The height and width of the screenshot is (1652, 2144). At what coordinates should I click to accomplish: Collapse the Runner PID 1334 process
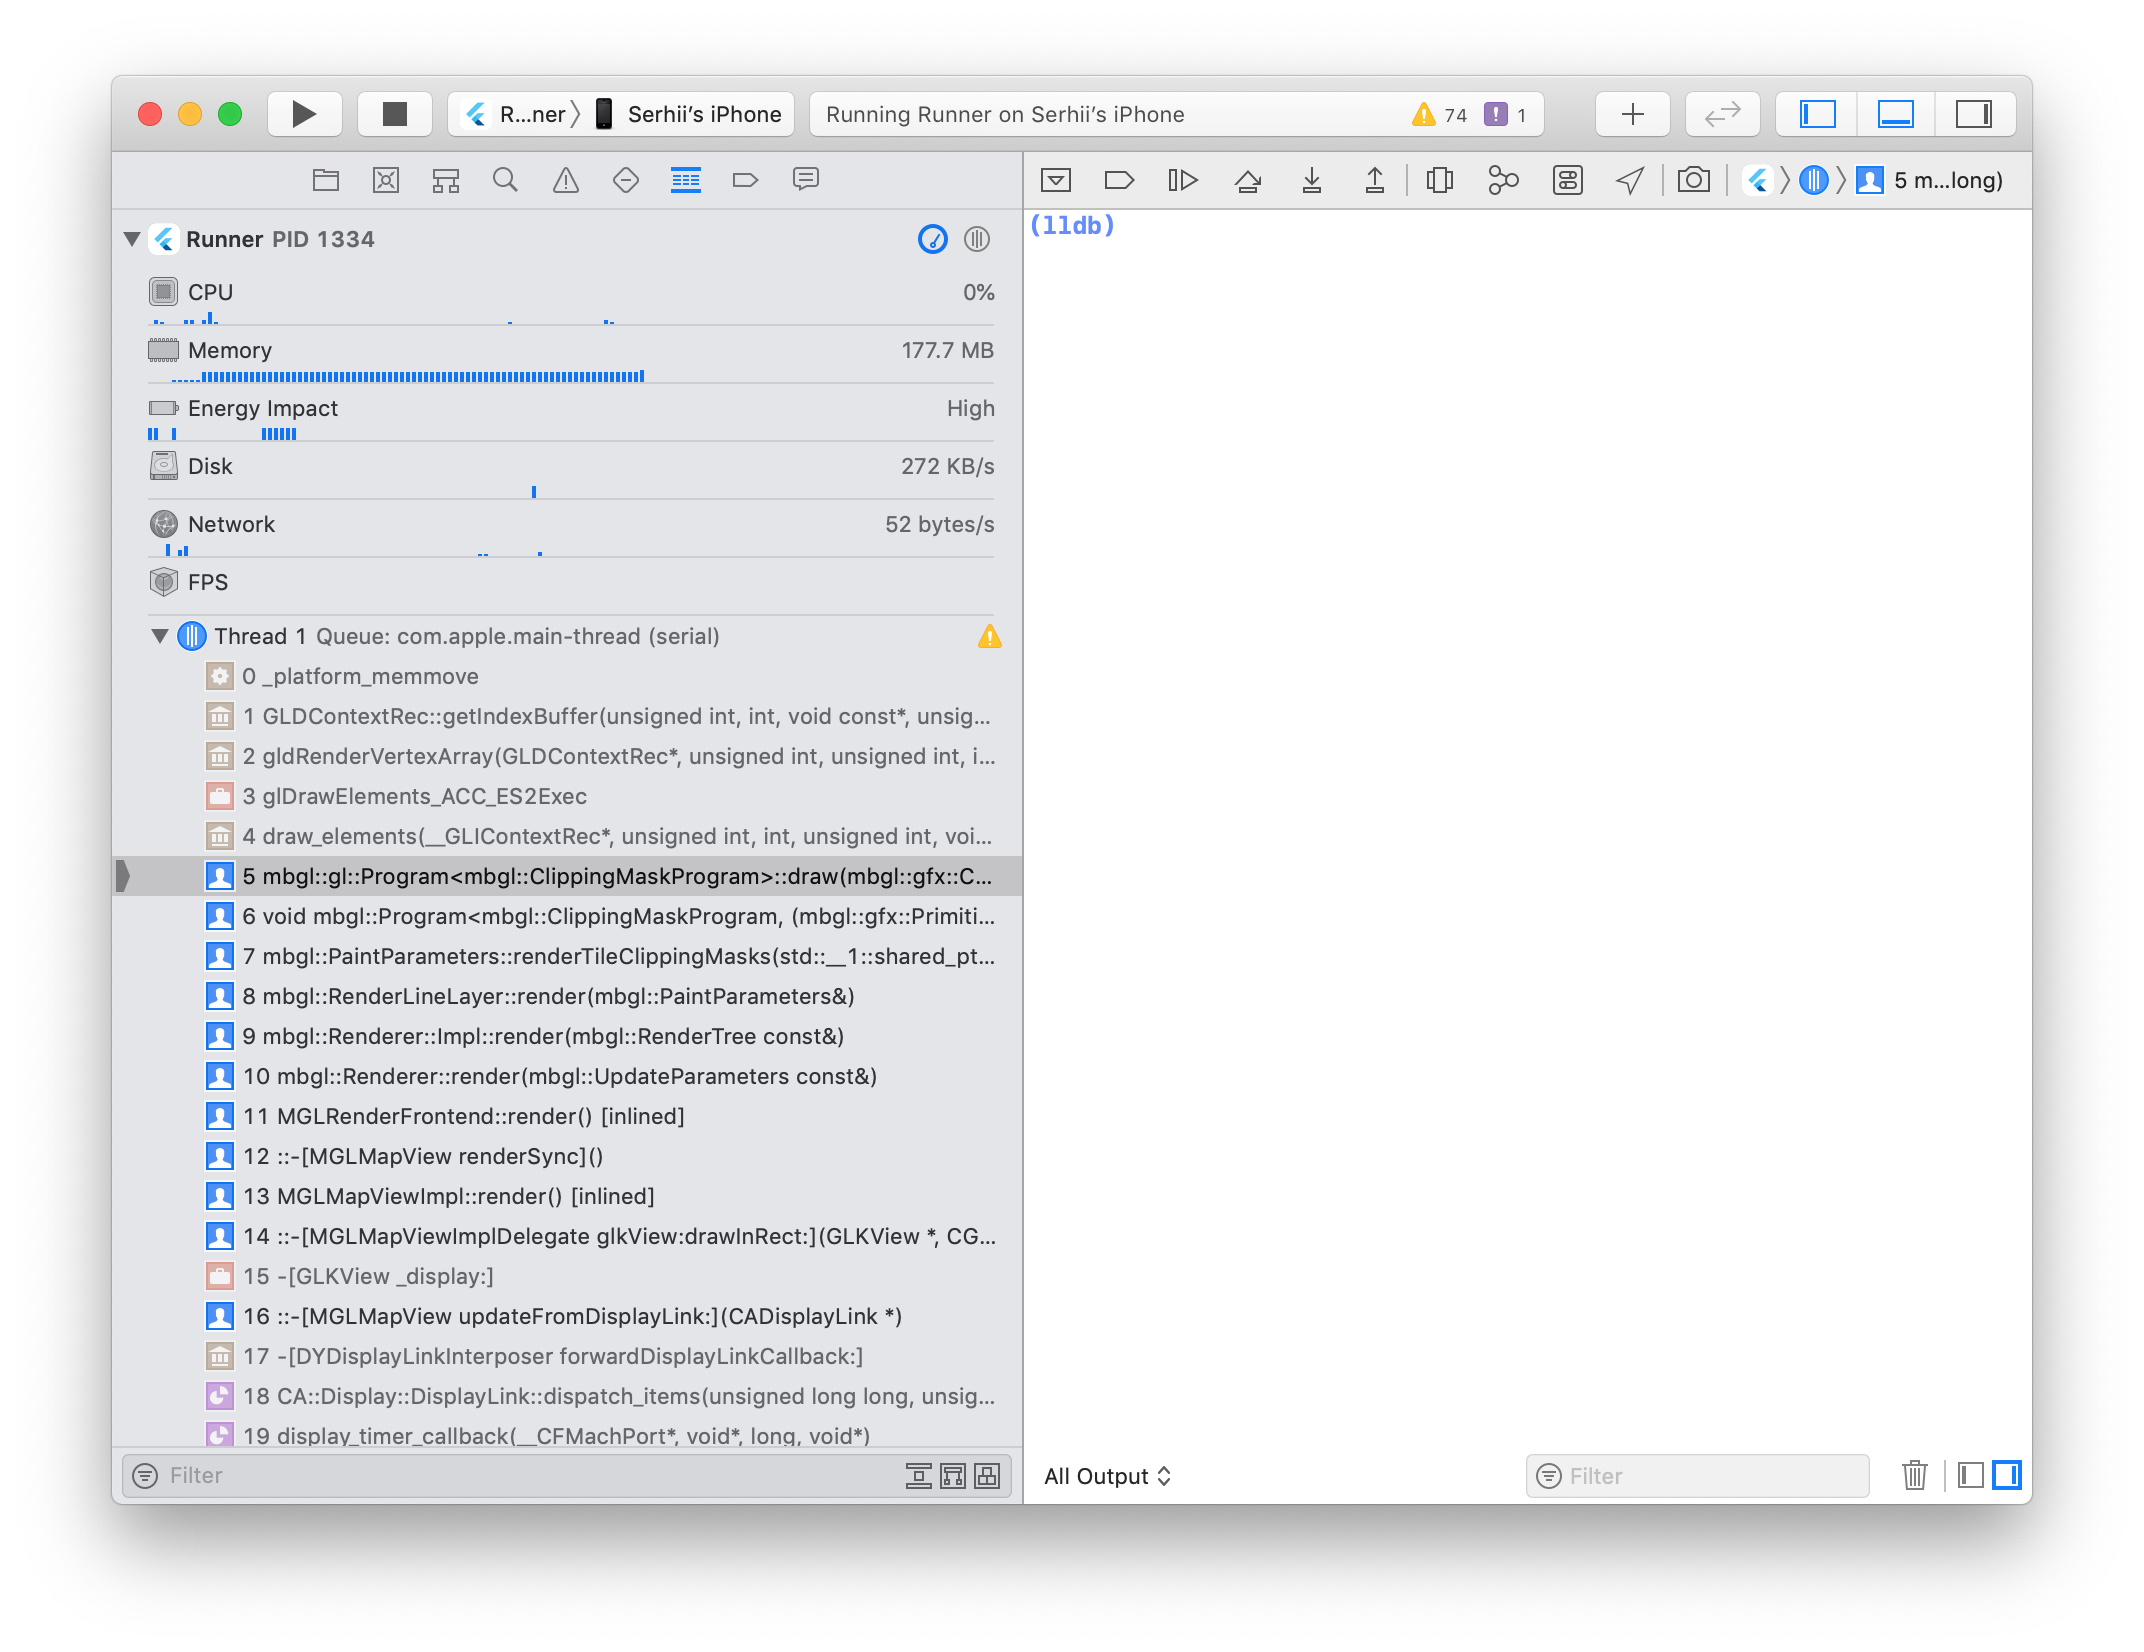pyautogui.click(x=132, y=239)
